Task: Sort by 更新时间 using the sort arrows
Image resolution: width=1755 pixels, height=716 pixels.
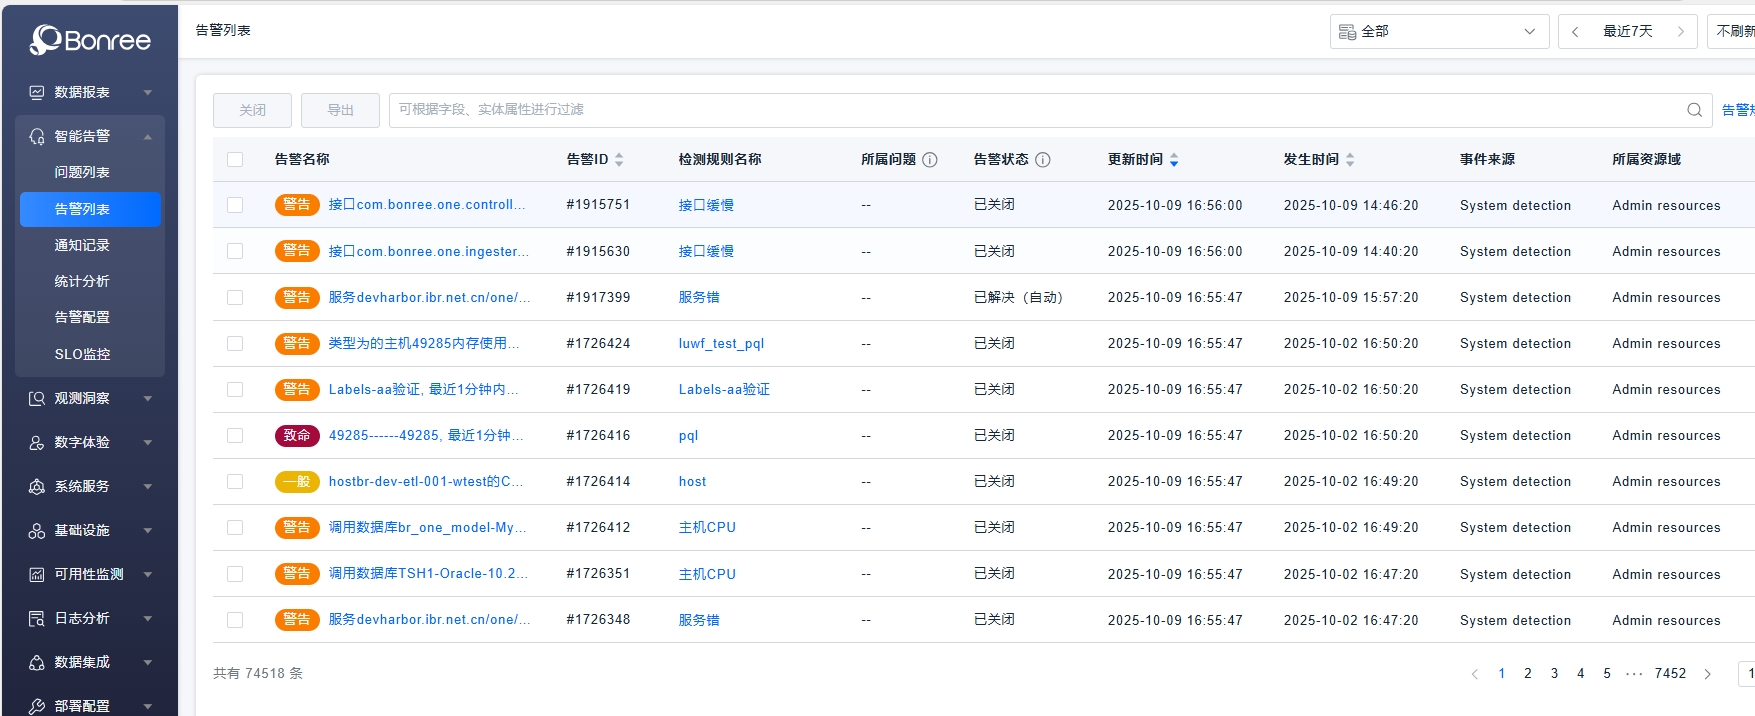Action: [x=1174, y=160]
